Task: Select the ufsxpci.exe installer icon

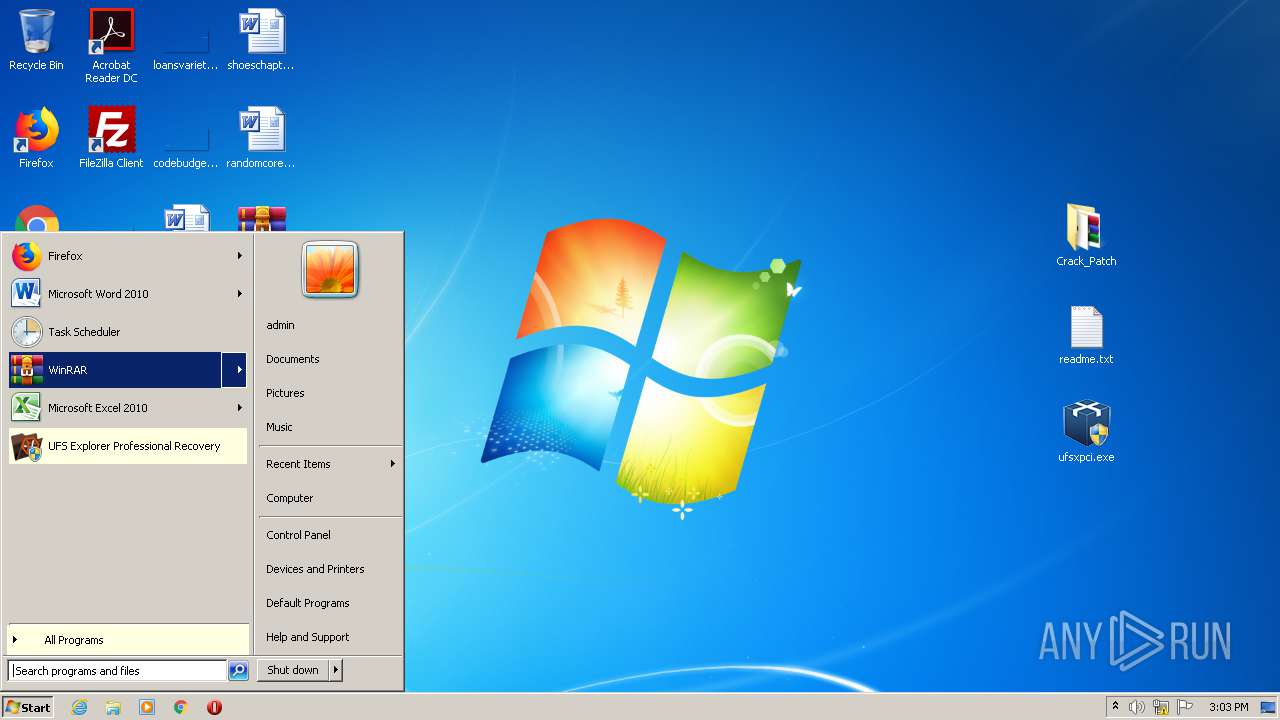Action: pos(1086,431)
